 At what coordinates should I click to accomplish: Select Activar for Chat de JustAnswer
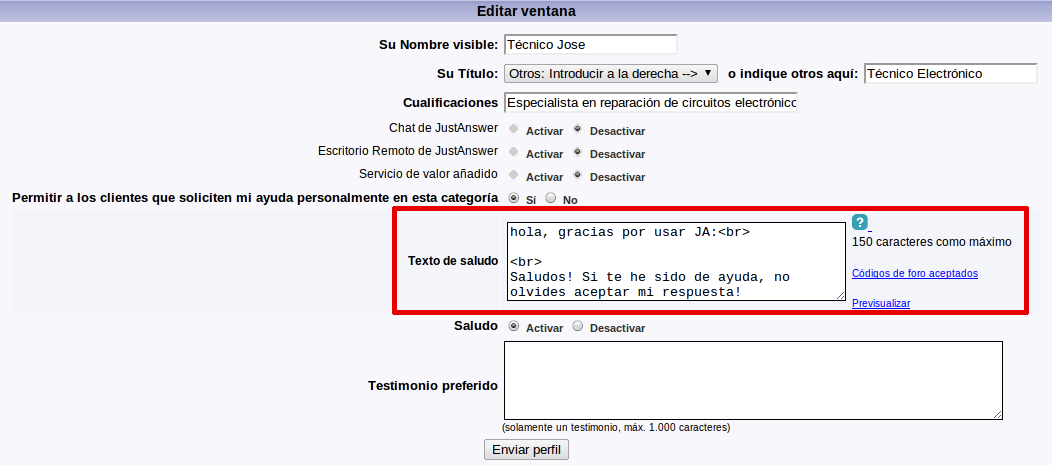coord(514,129)
